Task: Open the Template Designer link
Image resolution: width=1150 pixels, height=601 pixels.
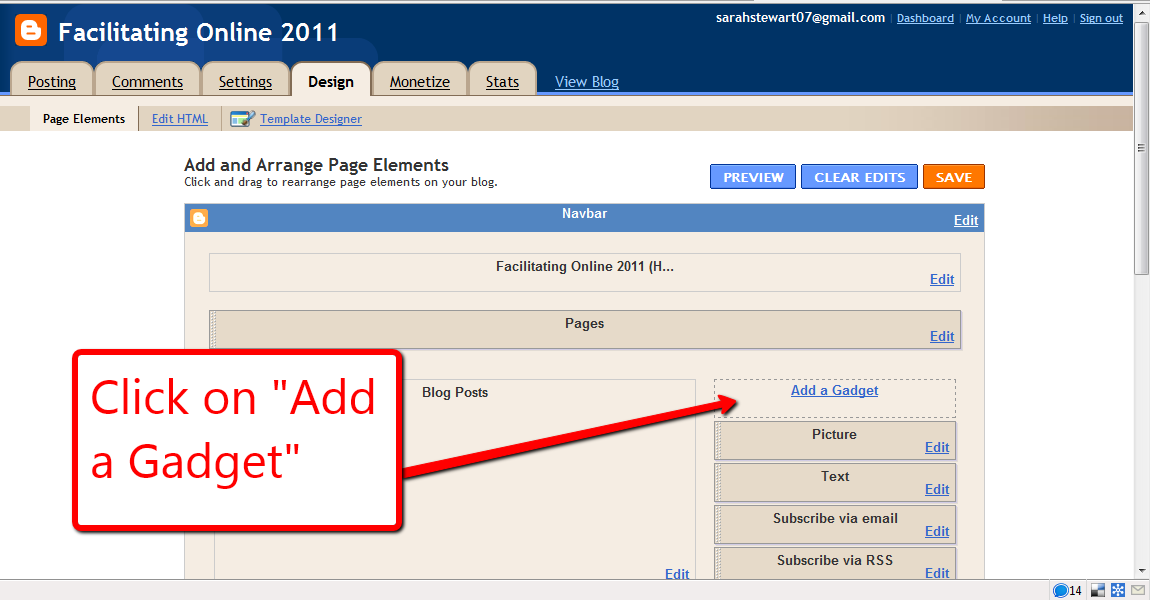Action: click(311, 119)
